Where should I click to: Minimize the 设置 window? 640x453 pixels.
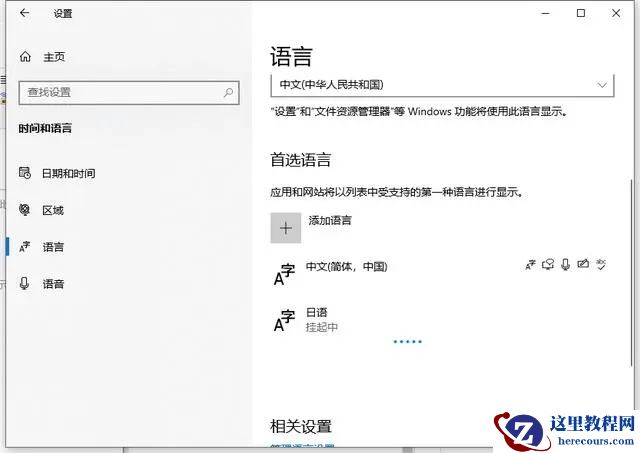(x=545, y=13)
